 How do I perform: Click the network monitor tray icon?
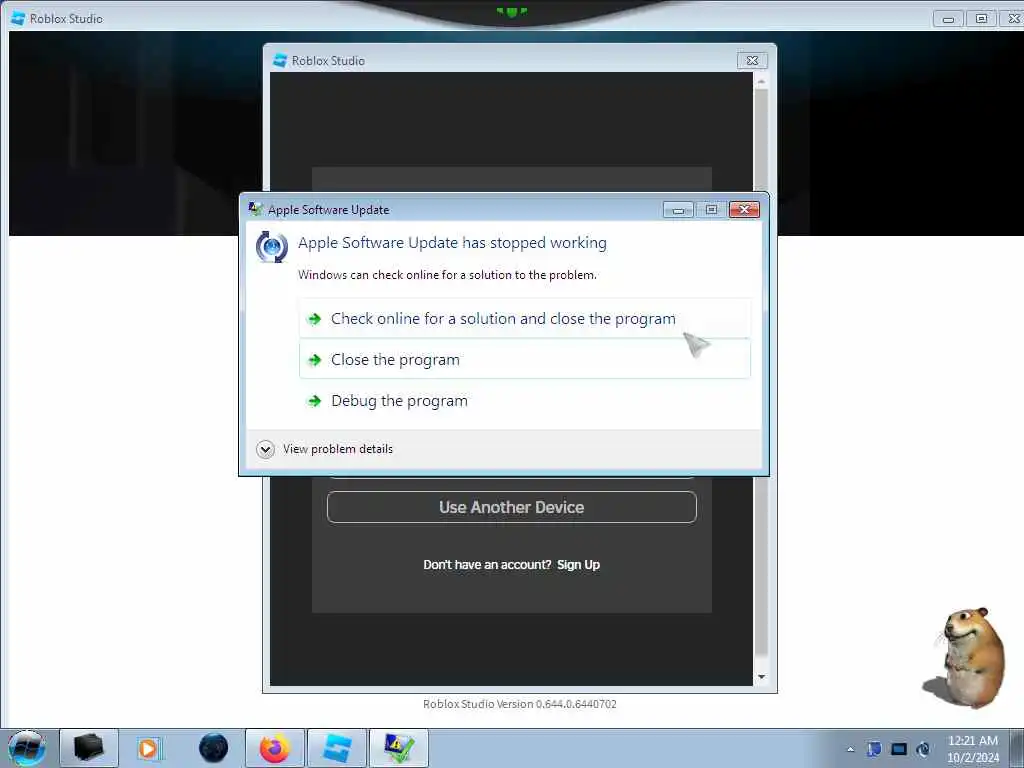pos(899,749)
